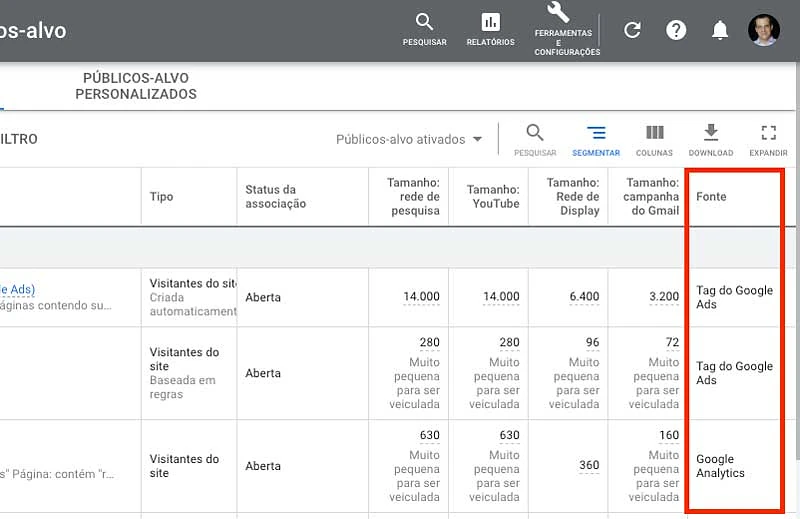800x519 pixels.
Task: Open the audience link ending in 'e Ads)'
Action: coord(17,289)
